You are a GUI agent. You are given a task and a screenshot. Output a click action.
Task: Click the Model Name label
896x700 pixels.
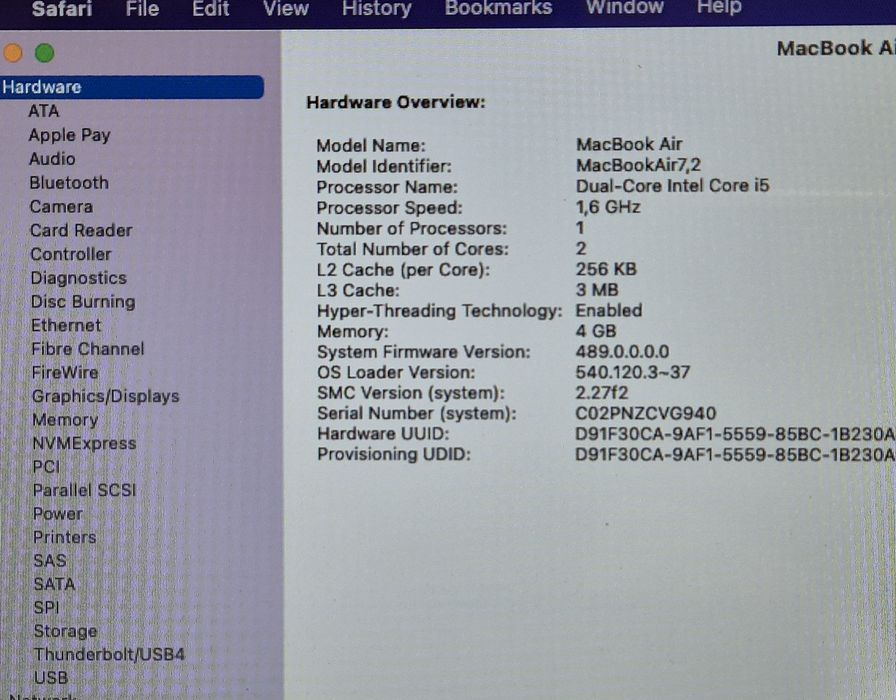click(x=370, y=146)
